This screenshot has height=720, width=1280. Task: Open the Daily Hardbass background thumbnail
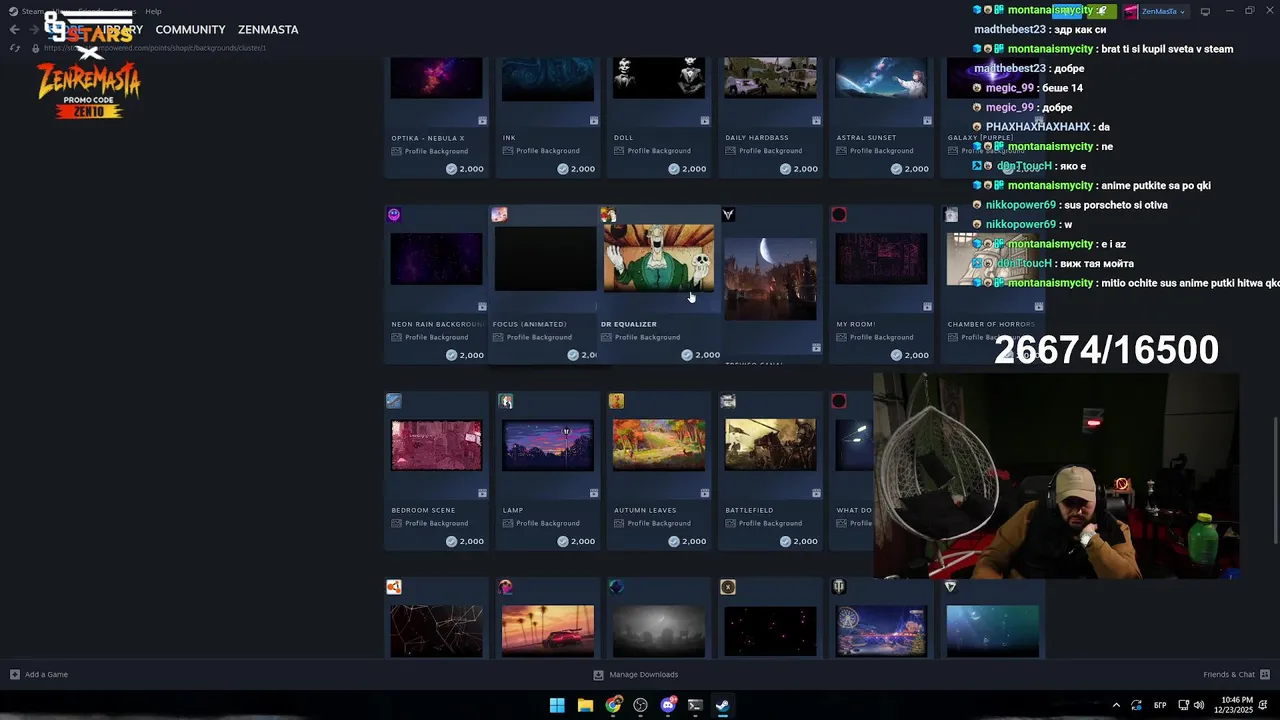tap(770, 77)
